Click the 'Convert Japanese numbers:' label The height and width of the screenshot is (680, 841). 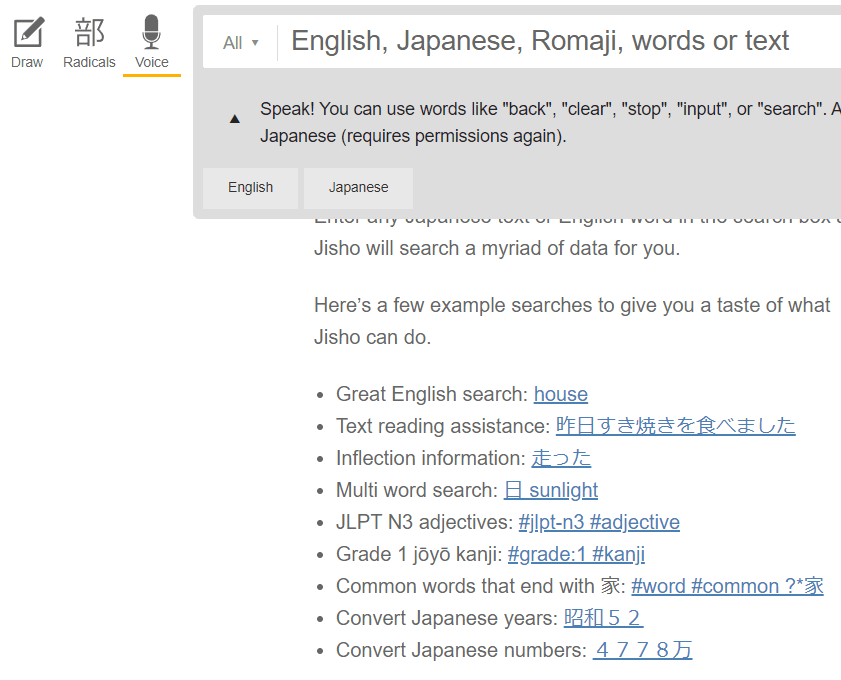point(462,650)
